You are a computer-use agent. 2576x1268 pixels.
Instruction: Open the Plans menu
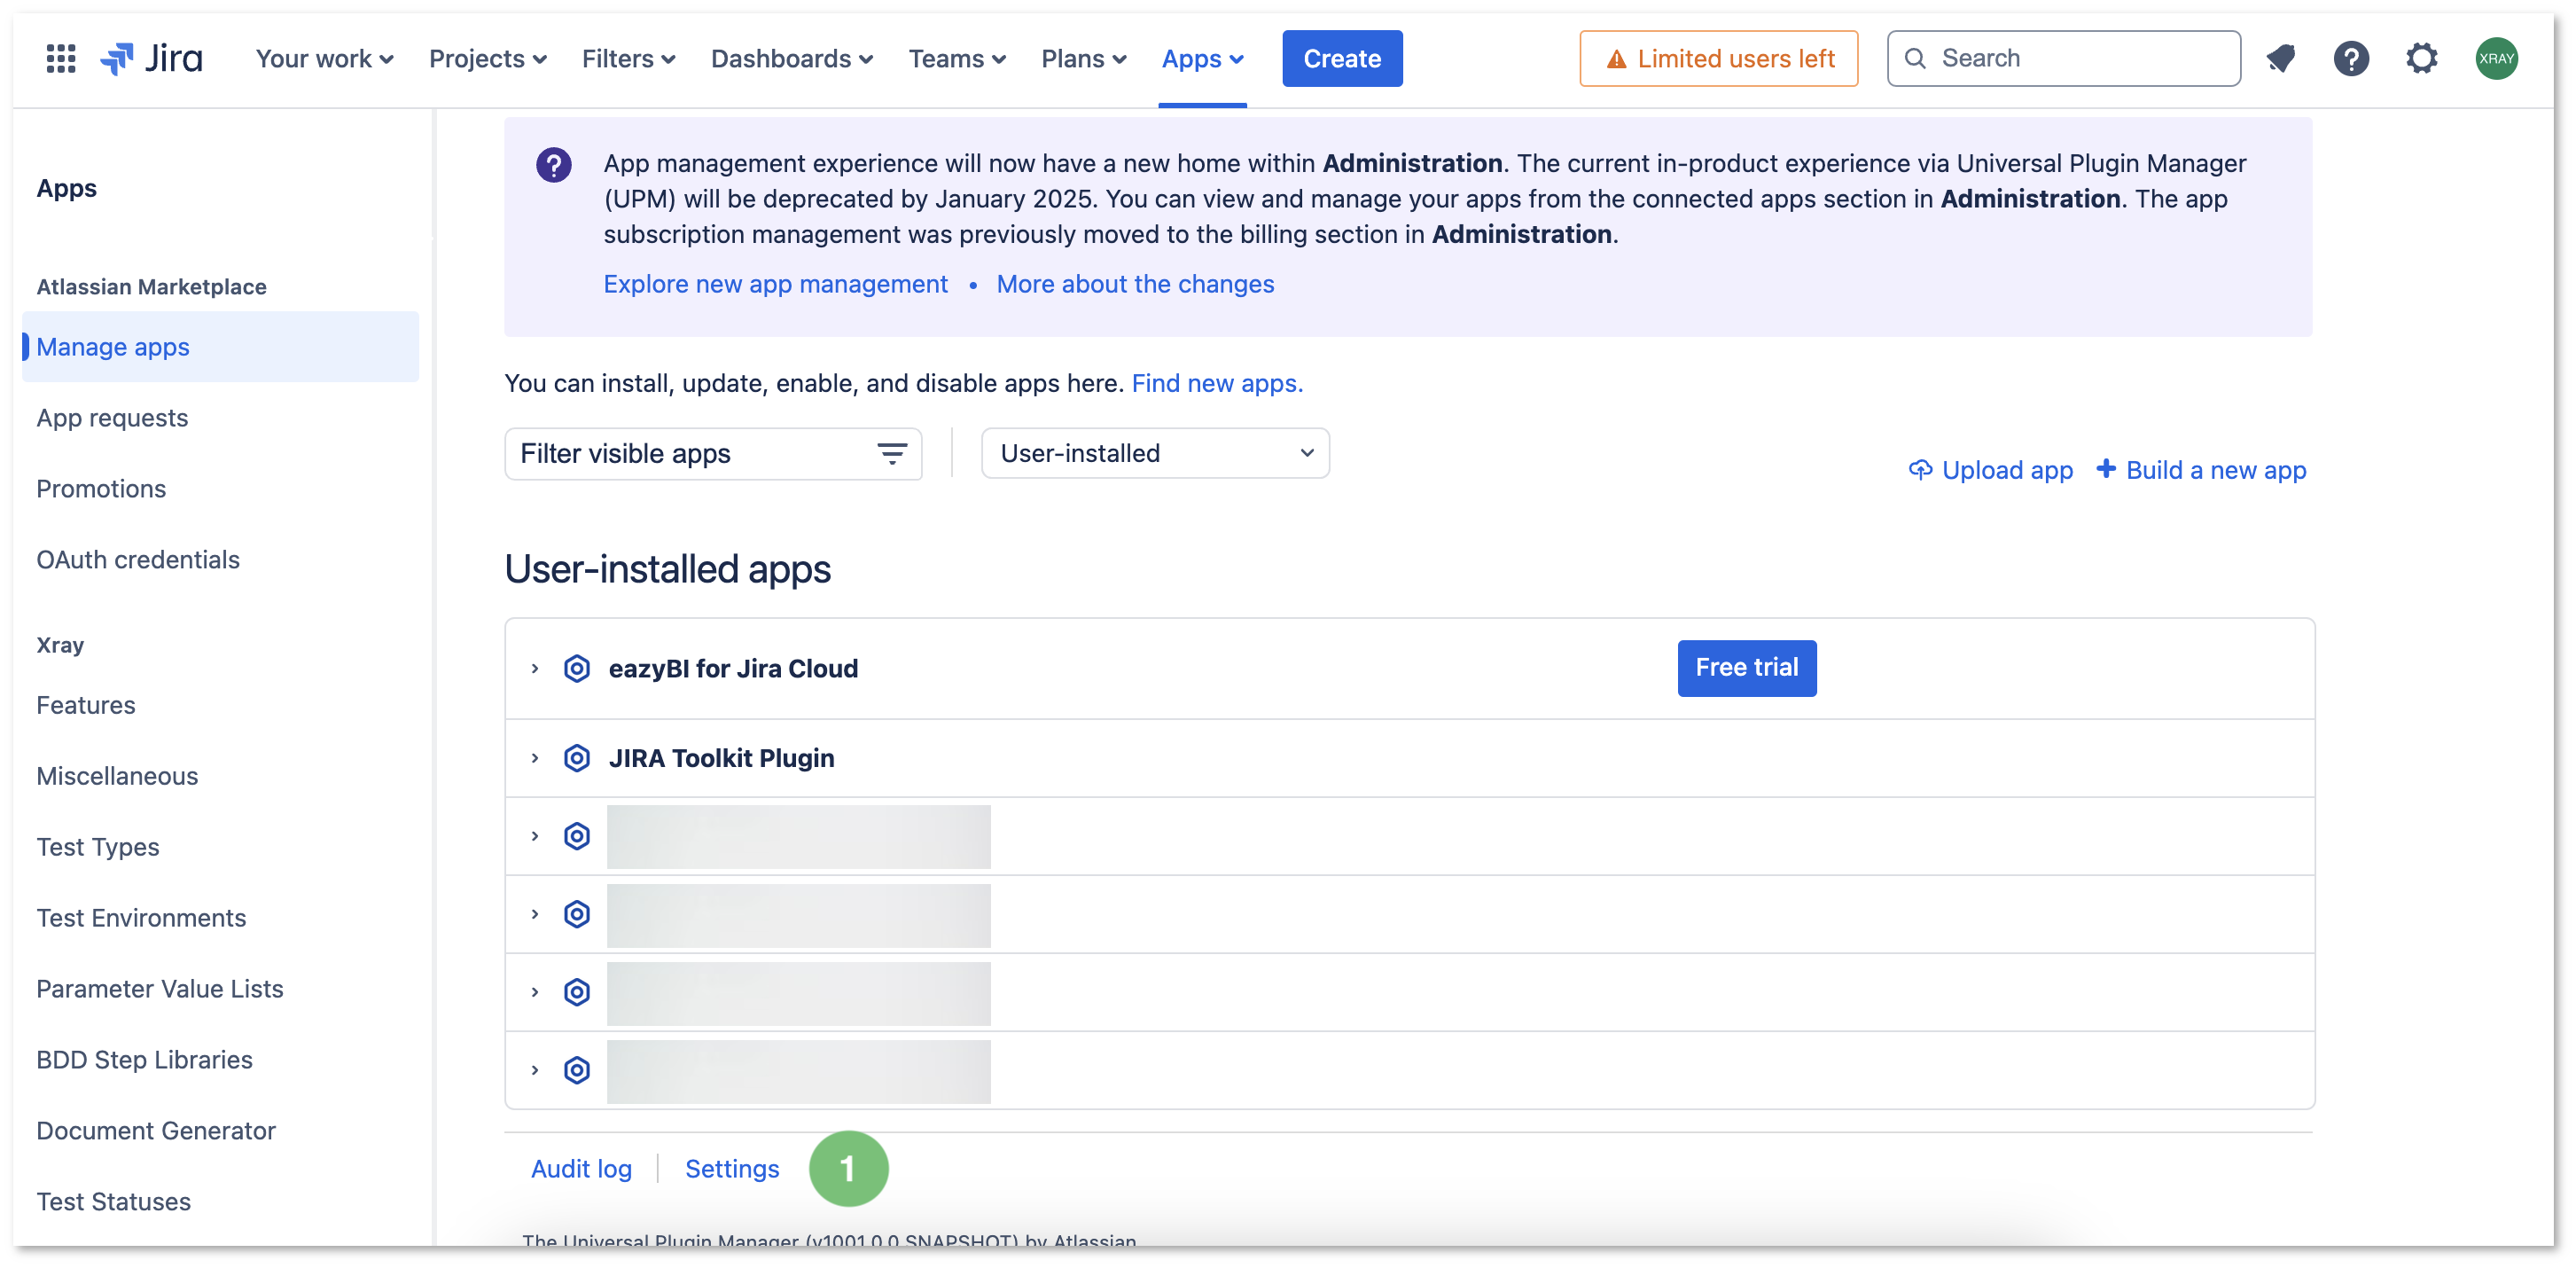pos(1084,58)
